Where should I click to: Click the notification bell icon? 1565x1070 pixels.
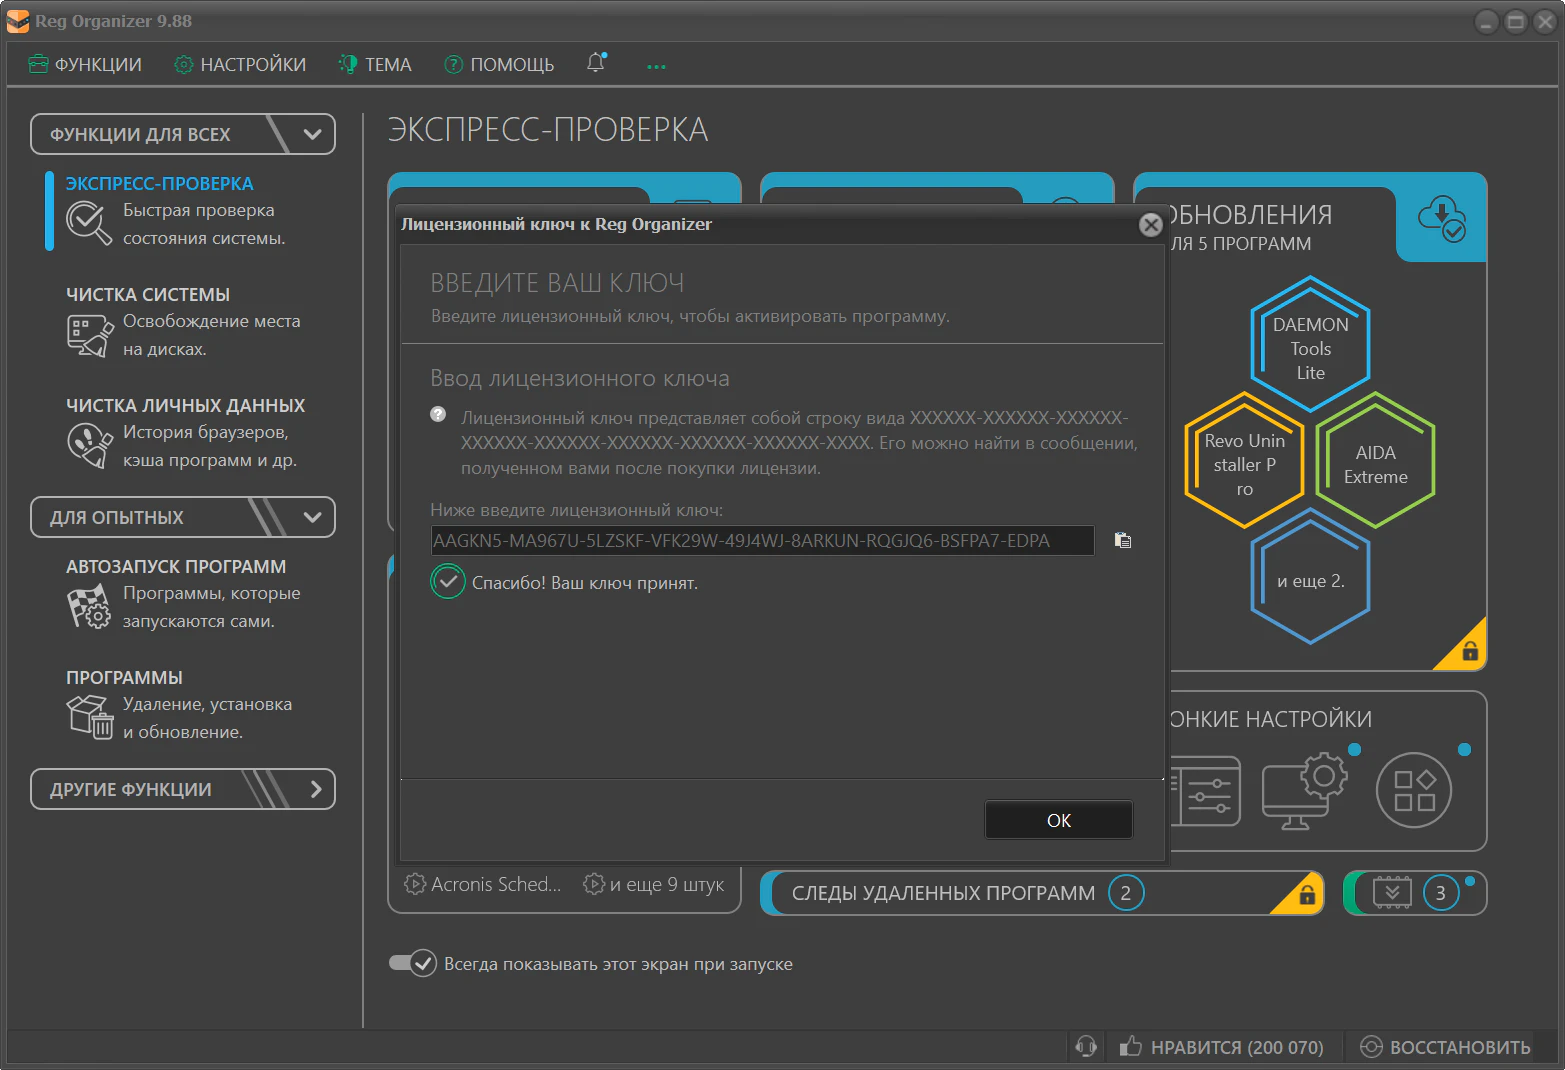pyautogui.click(x=596, y=63)
